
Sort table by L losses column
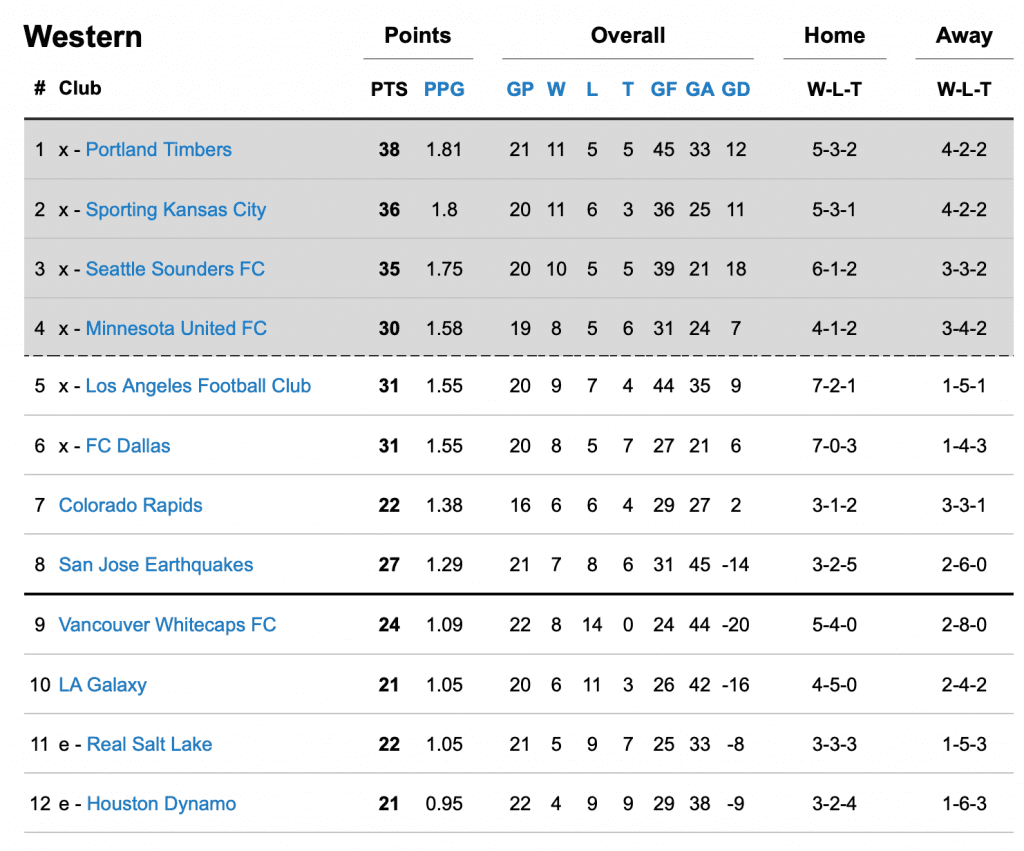tap(592, 89)
